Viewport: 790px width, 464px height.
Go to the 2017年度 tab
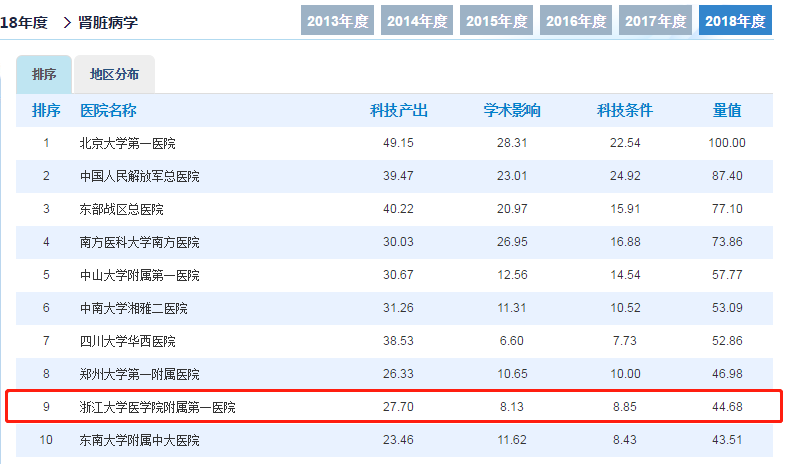click(x=656, y=20)
